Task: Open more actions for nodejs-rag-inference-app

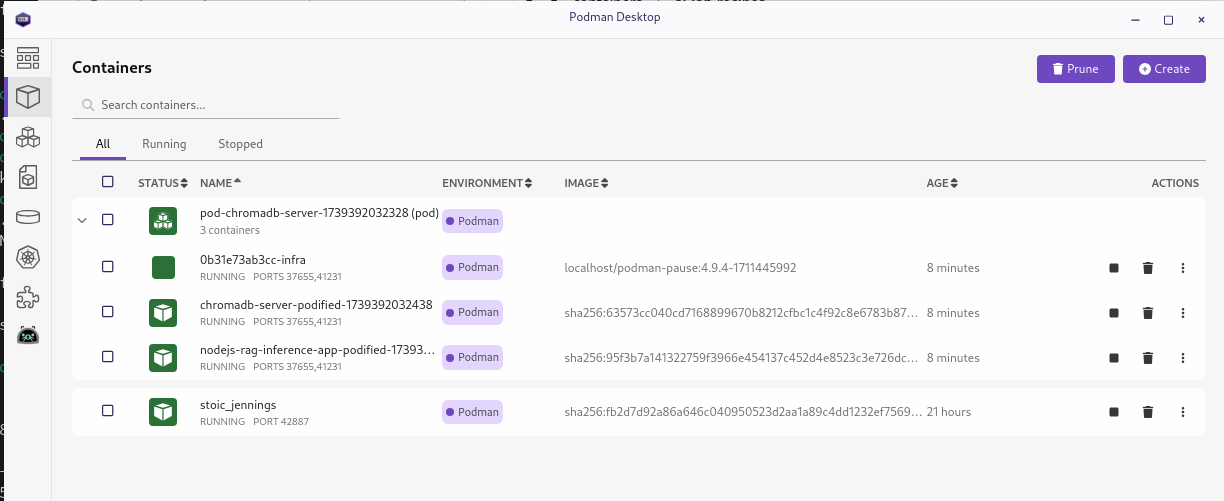Action: [1183, 358]
